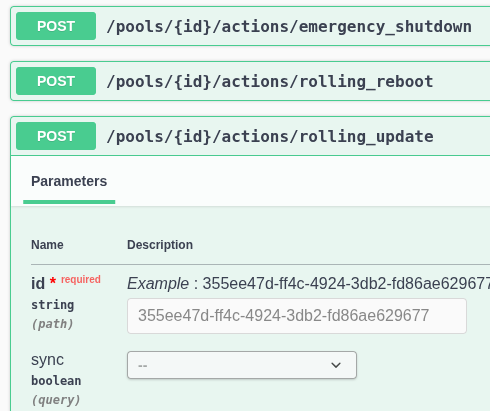Click POST badge for rolling_reboot
Image resolution: width=490 pixels, height=411 pixels.
coord(56,81)
